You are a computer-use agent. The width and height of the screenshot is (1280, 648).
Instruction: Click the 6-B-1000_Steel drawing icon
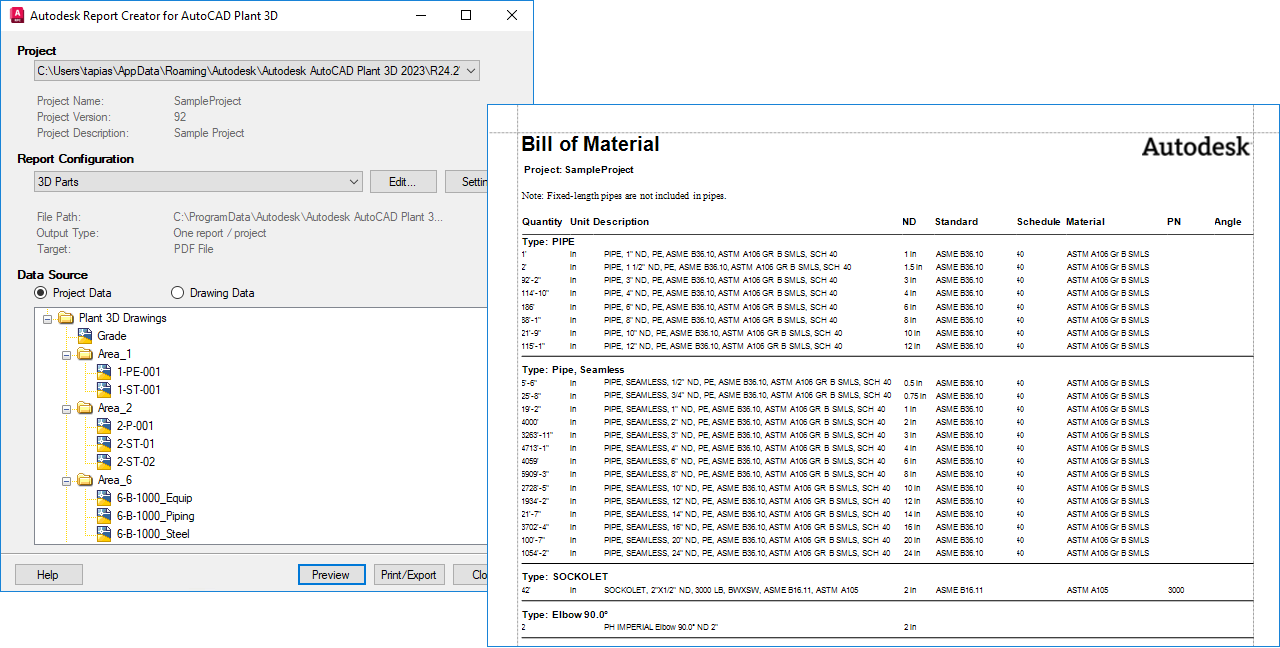(x=105, y=534)
